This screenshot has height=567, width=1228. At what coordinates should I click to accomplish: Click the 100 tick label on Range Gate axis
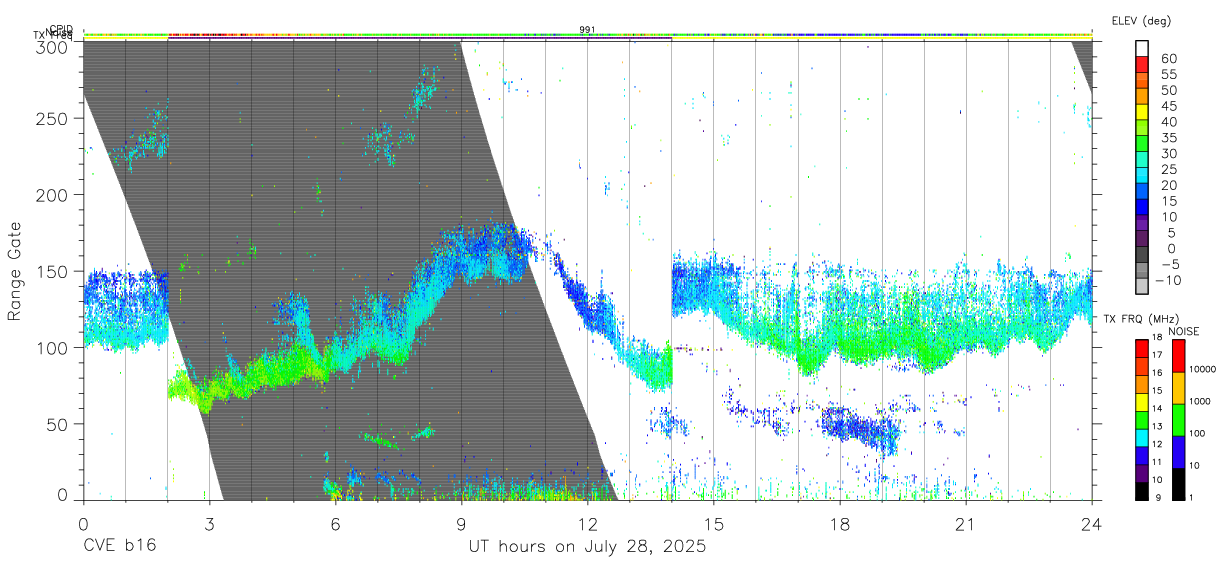coord(52,348)
